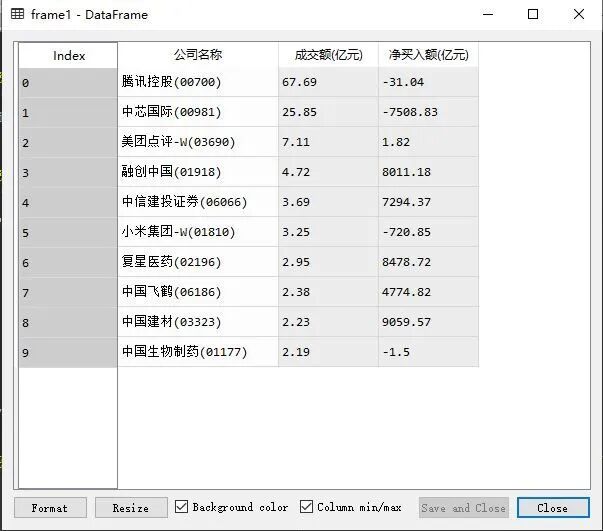Select row index 4
Image resolution: width=603 pixels, height=531 pixels.
68,203
